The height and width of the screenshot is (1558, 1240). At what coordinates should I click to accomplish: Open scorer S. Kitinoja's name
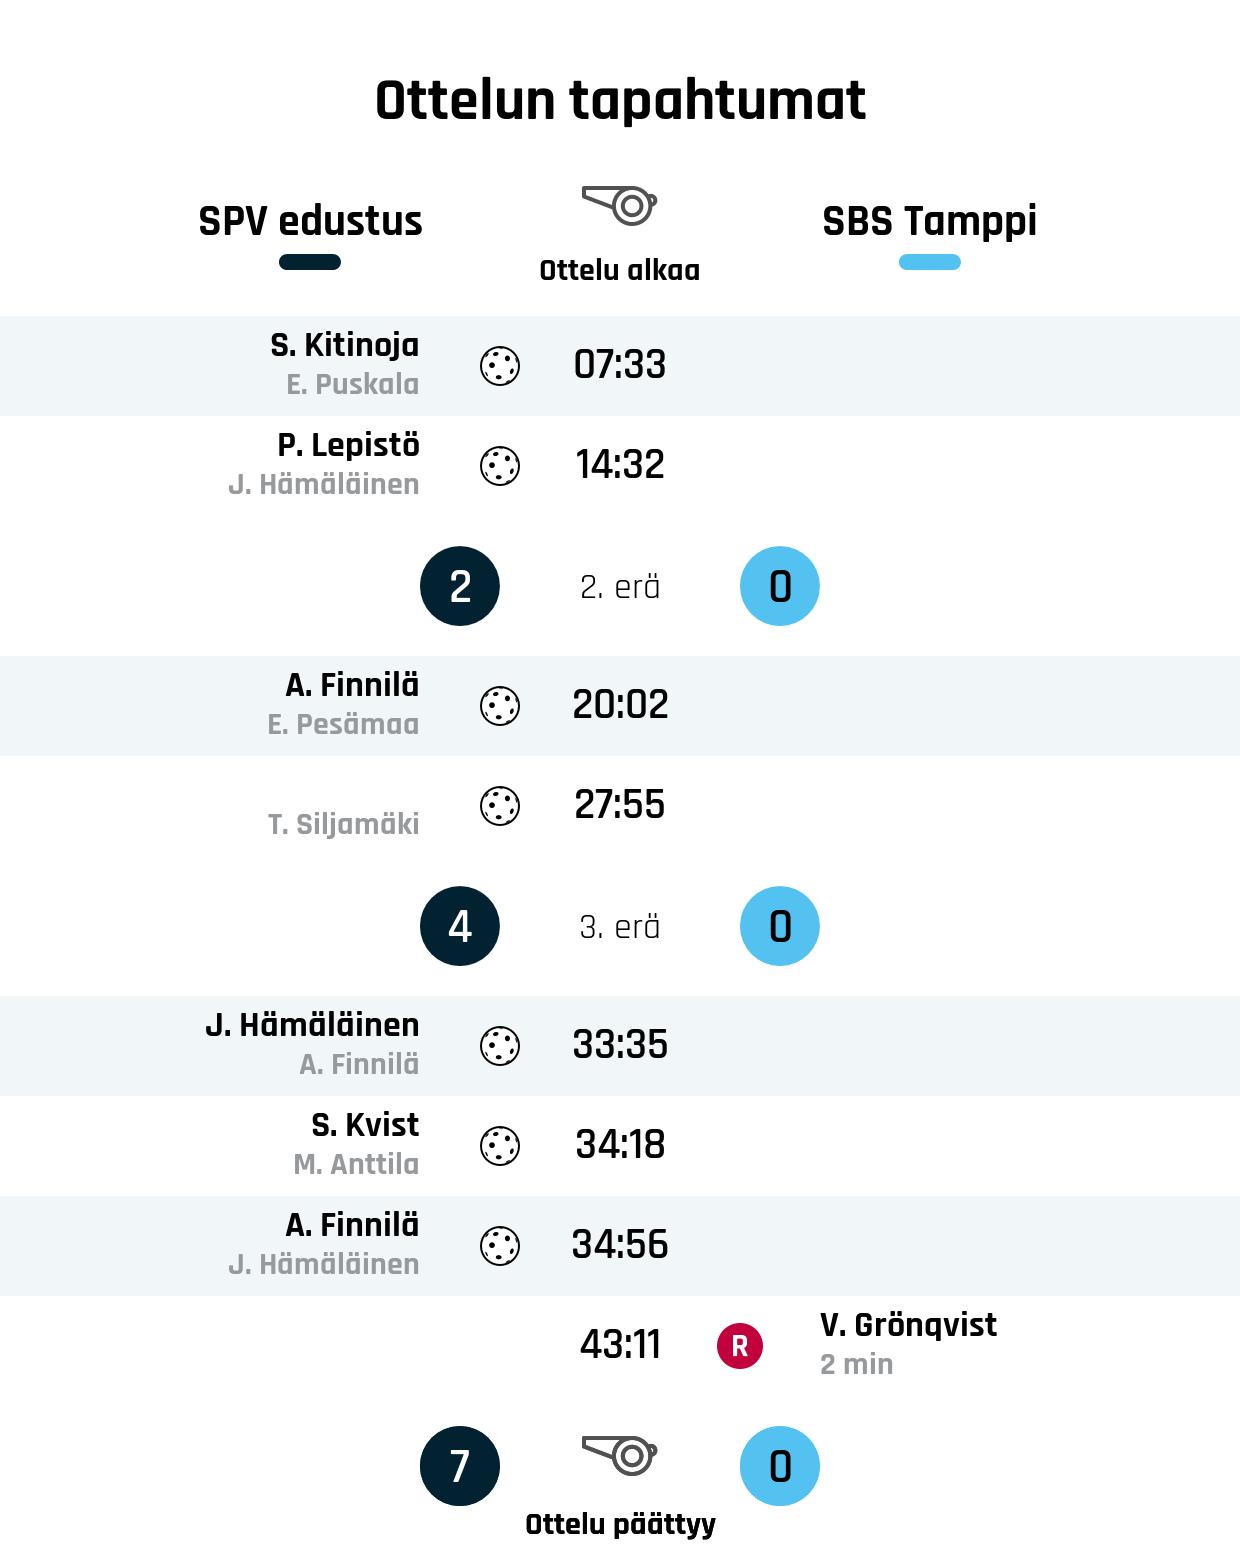pyautogui.click(x=345, y=345)
